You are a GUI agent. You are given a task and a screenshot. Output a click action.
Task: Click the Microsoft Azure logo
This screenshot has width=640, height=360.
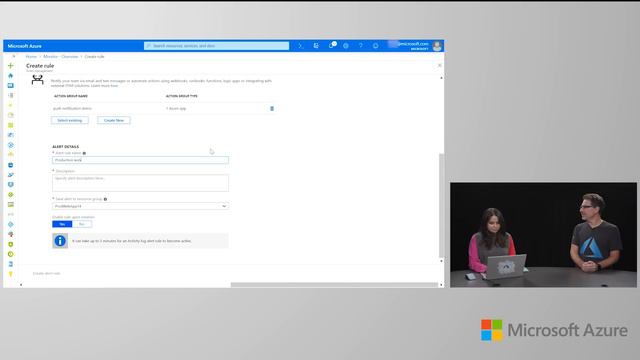pos(24,46)
